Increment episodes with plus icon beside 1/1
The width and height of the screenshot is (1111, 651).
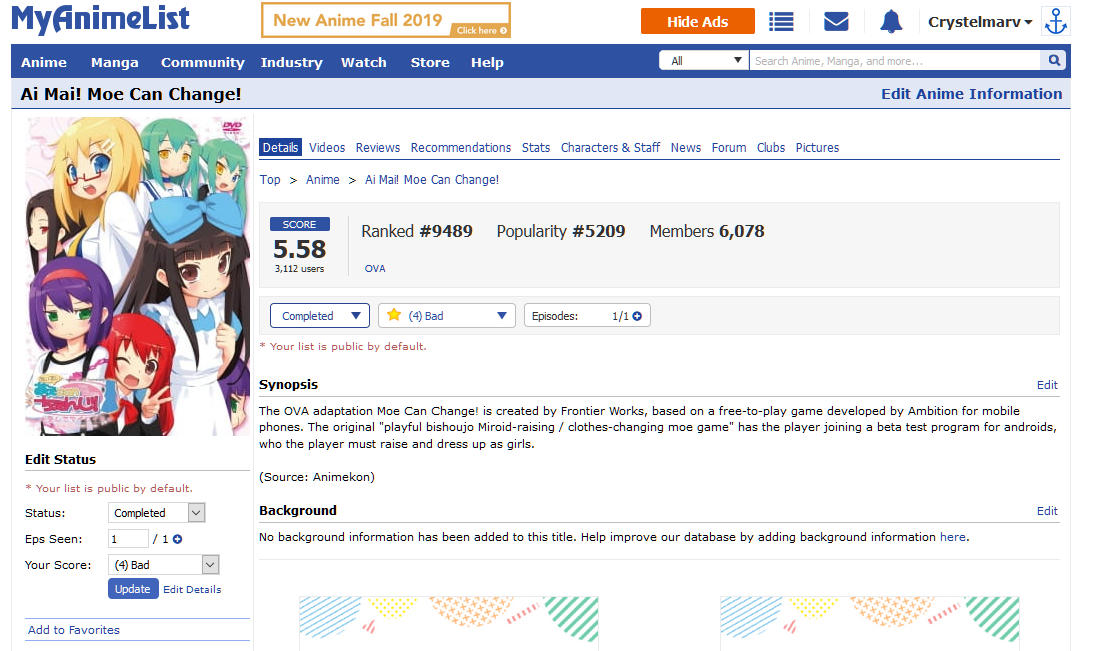click(x=637, y=316)
